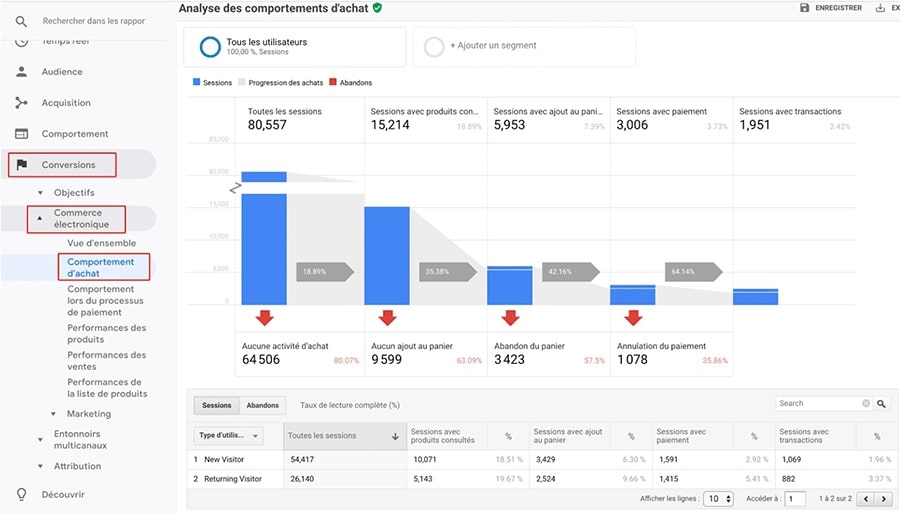Click the table search magnifier button
The height and width of the screenshot is (515, 900).
point(881,404)
